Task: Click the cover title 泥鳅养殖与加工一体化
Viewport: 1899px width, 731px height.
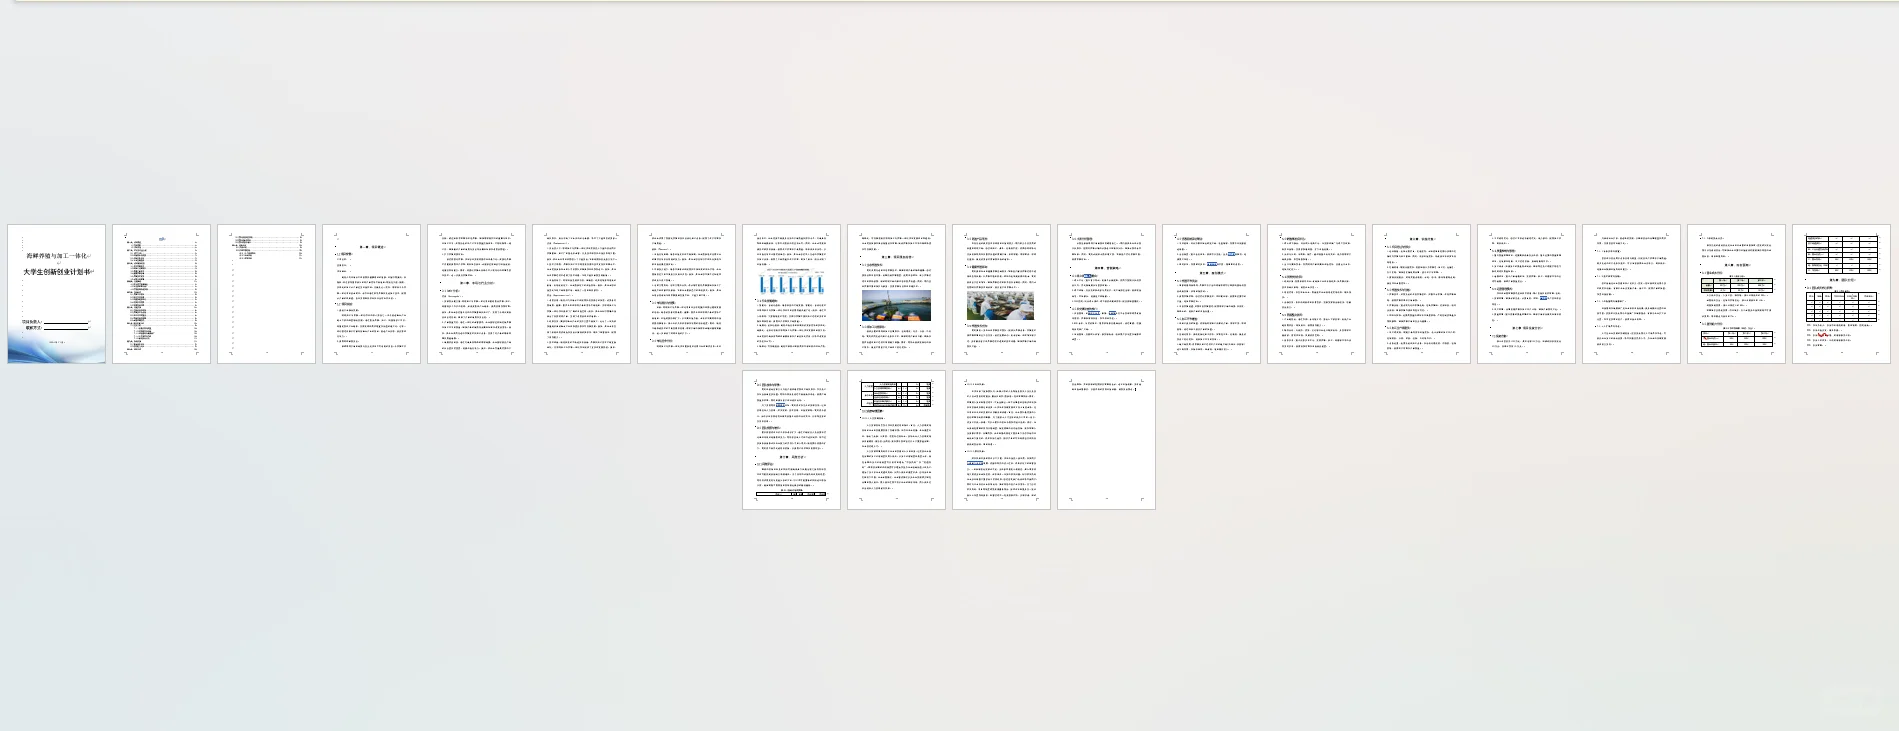Action: [x=57, y=256]
